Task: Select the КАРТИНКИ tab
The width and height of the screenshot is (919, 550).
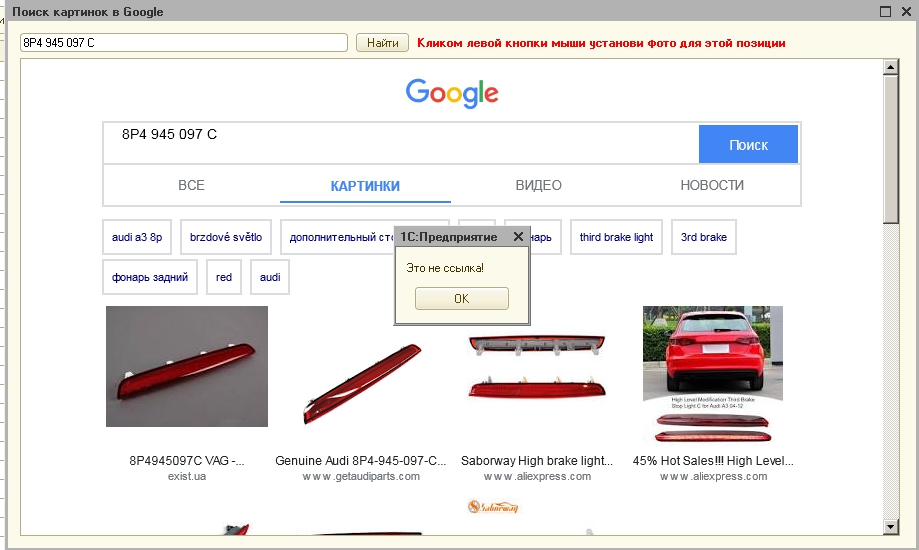Action: tap(365, 186)
